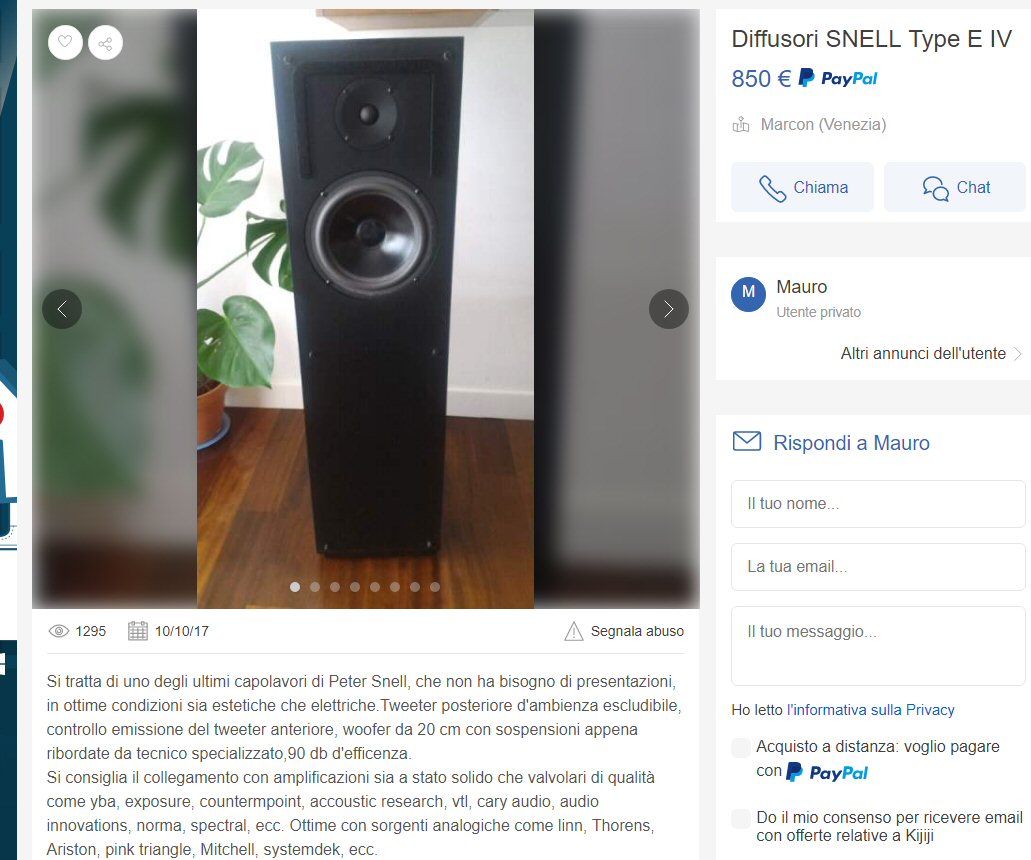Select the last carousel dot
The width and height of the screenshot is (1031, 860).
(x=435, y=586)
